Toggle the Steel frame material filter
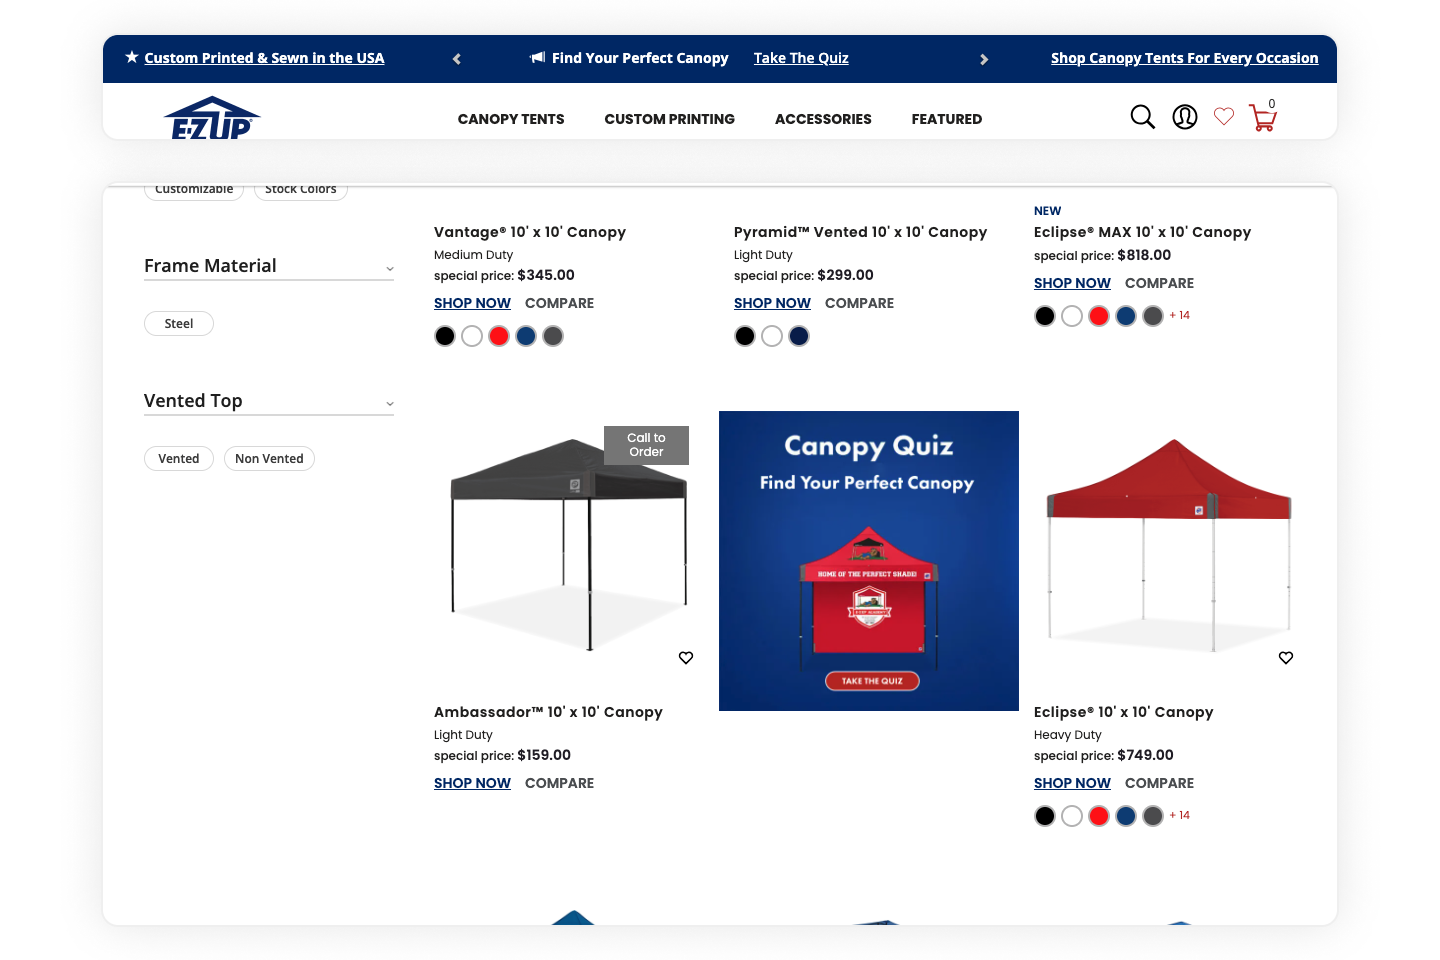 179,324
